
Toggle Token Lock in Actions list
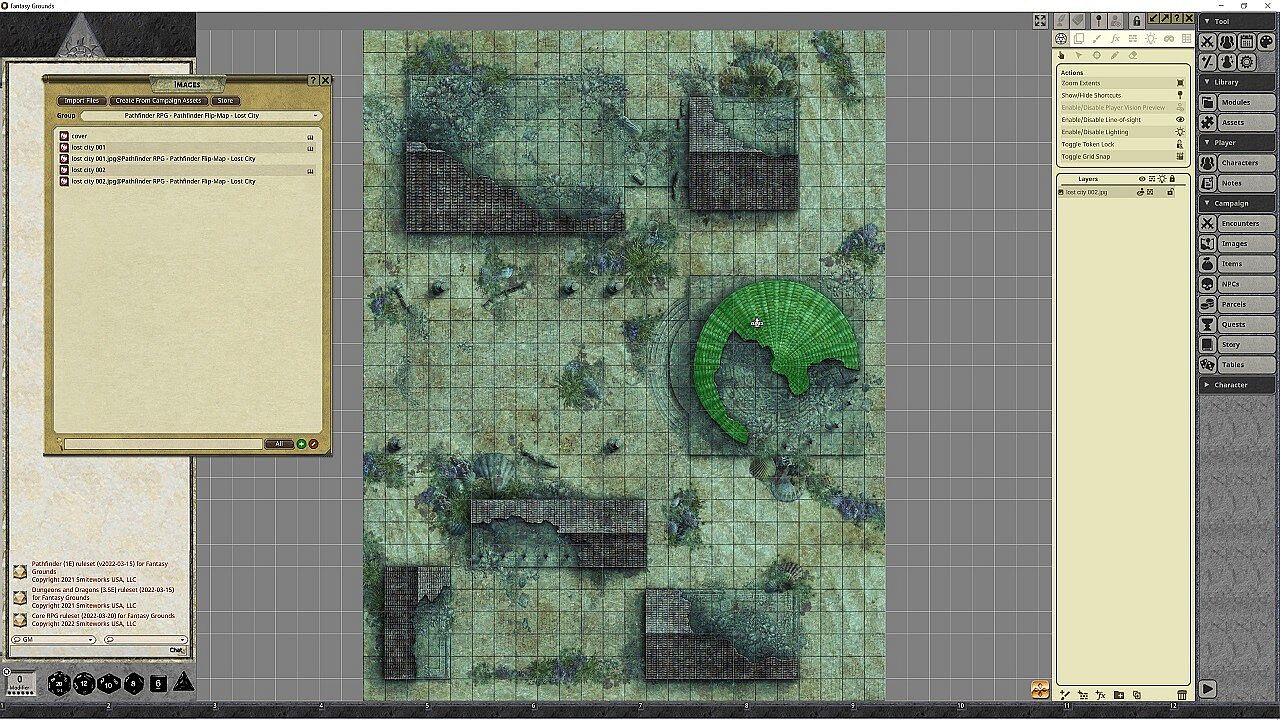pyautogui.click(x=1122, y=144)
